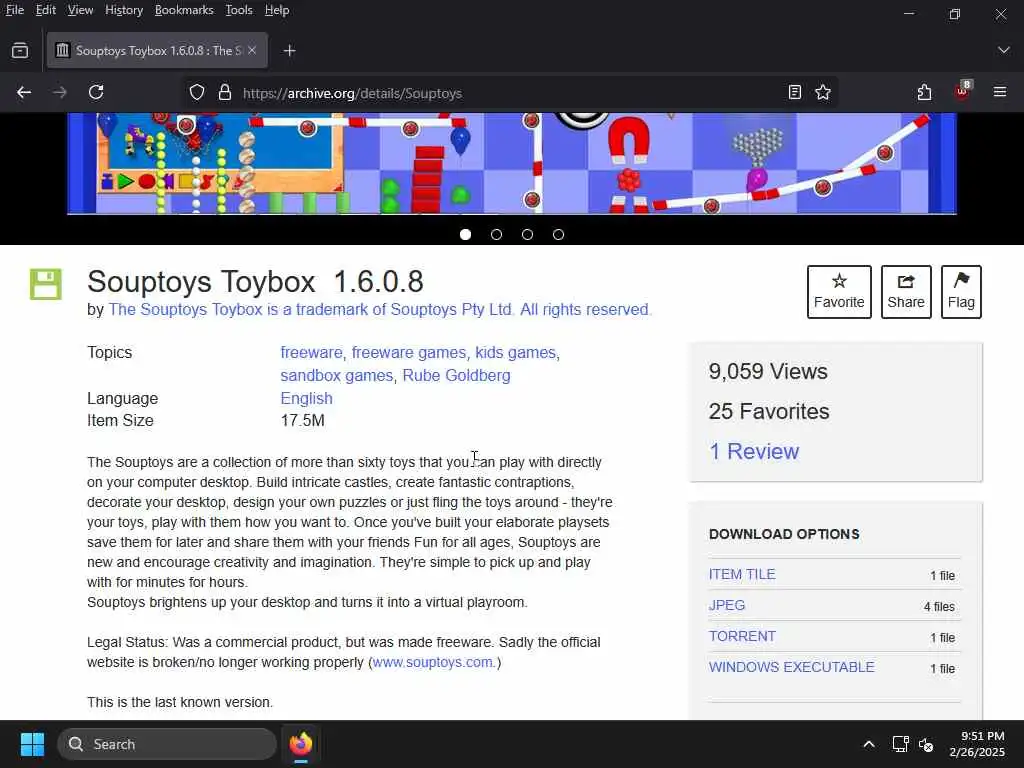Image resolution: width=1024 pixels, height=768 pixels.
Task: Open the Help menu
Action: (x=277, y=10)
